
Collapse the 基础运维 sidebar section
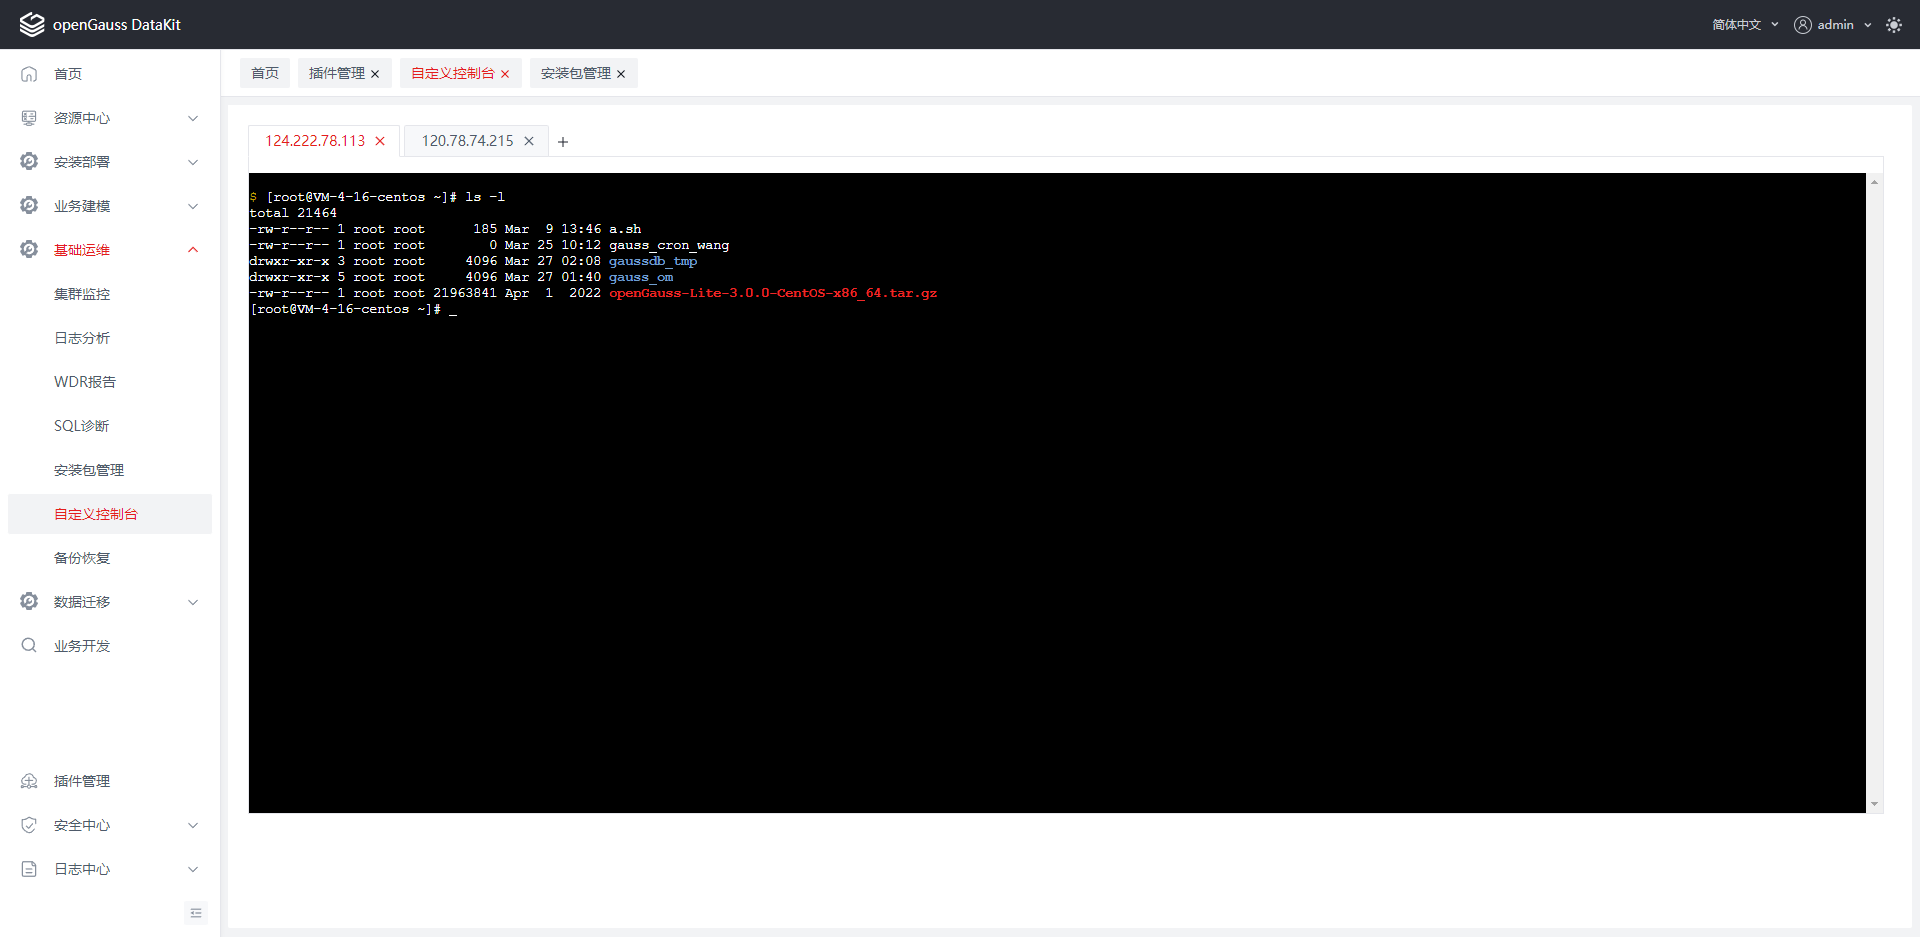tap(192, 250)
